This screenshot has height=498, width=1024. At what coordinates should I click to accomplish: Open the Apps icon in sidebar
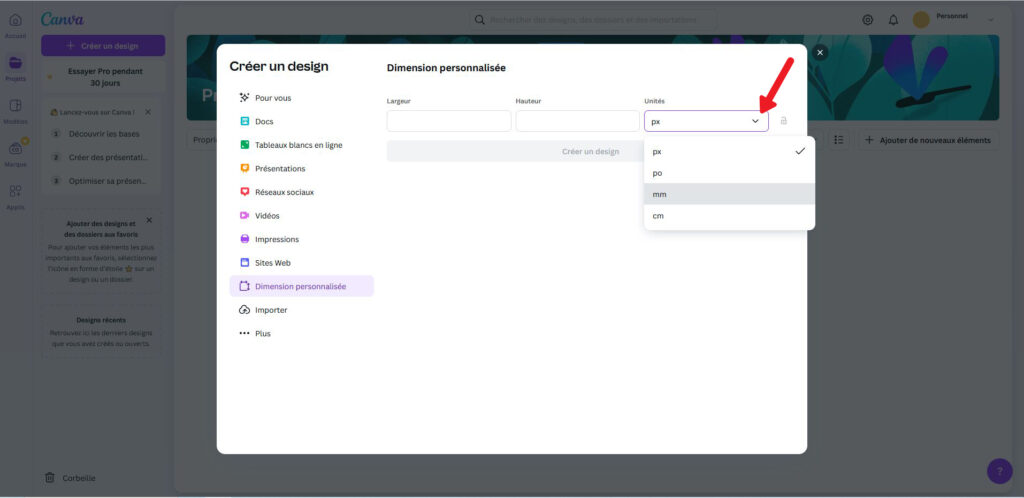15,194
